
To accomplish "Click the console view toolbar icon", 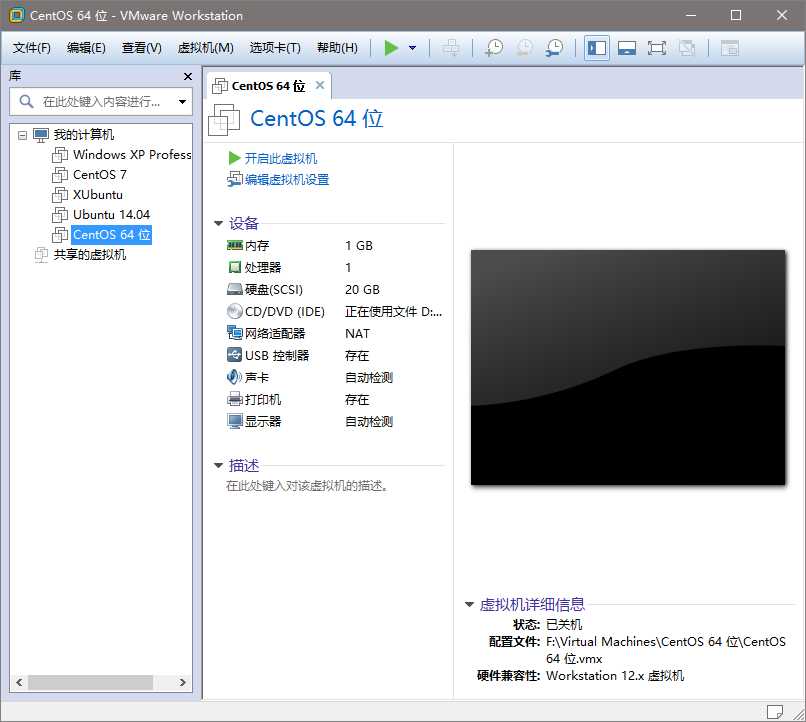I will tap(729, 48).
